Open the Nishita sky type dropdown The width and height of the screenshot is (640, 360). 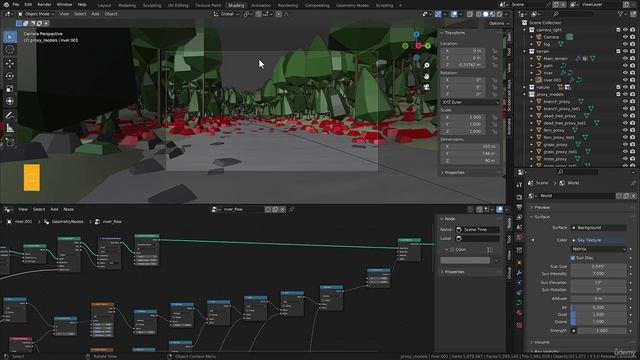click(598, 249)
